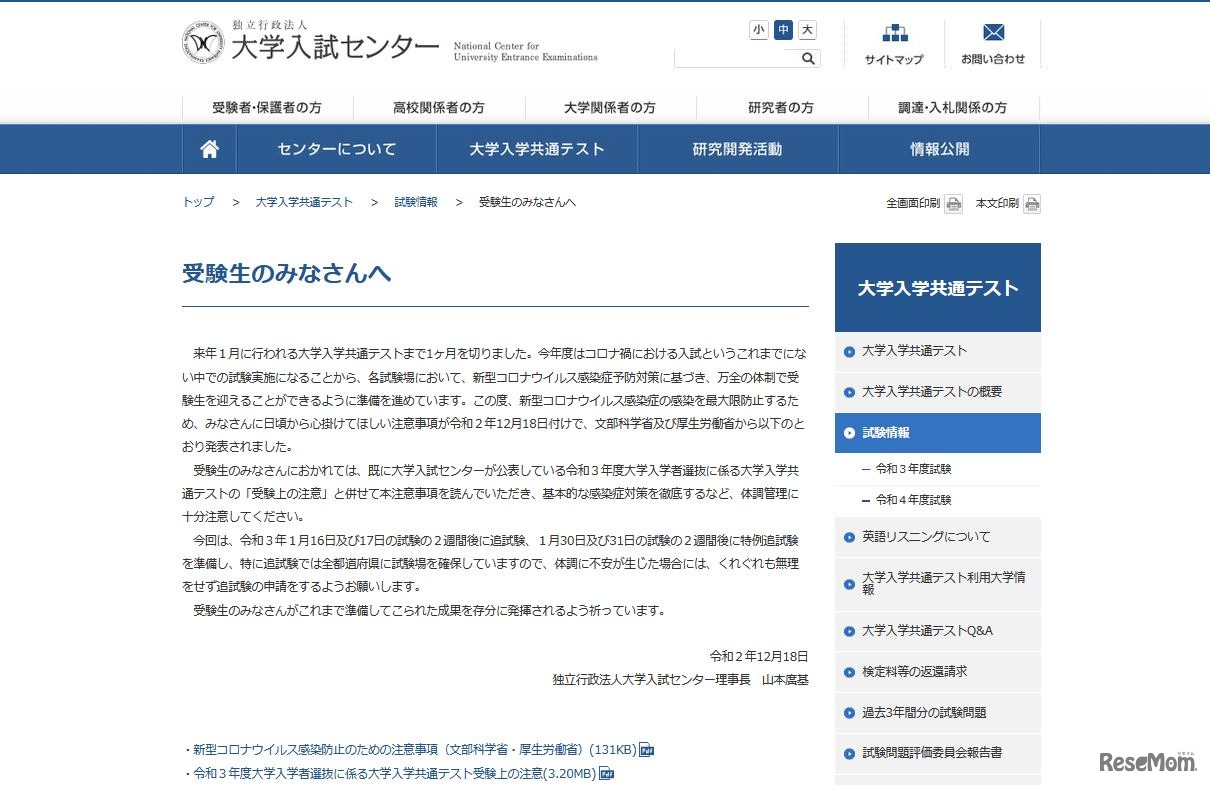Open the 大学入学共通テスト menu tab

pos(536,148)
